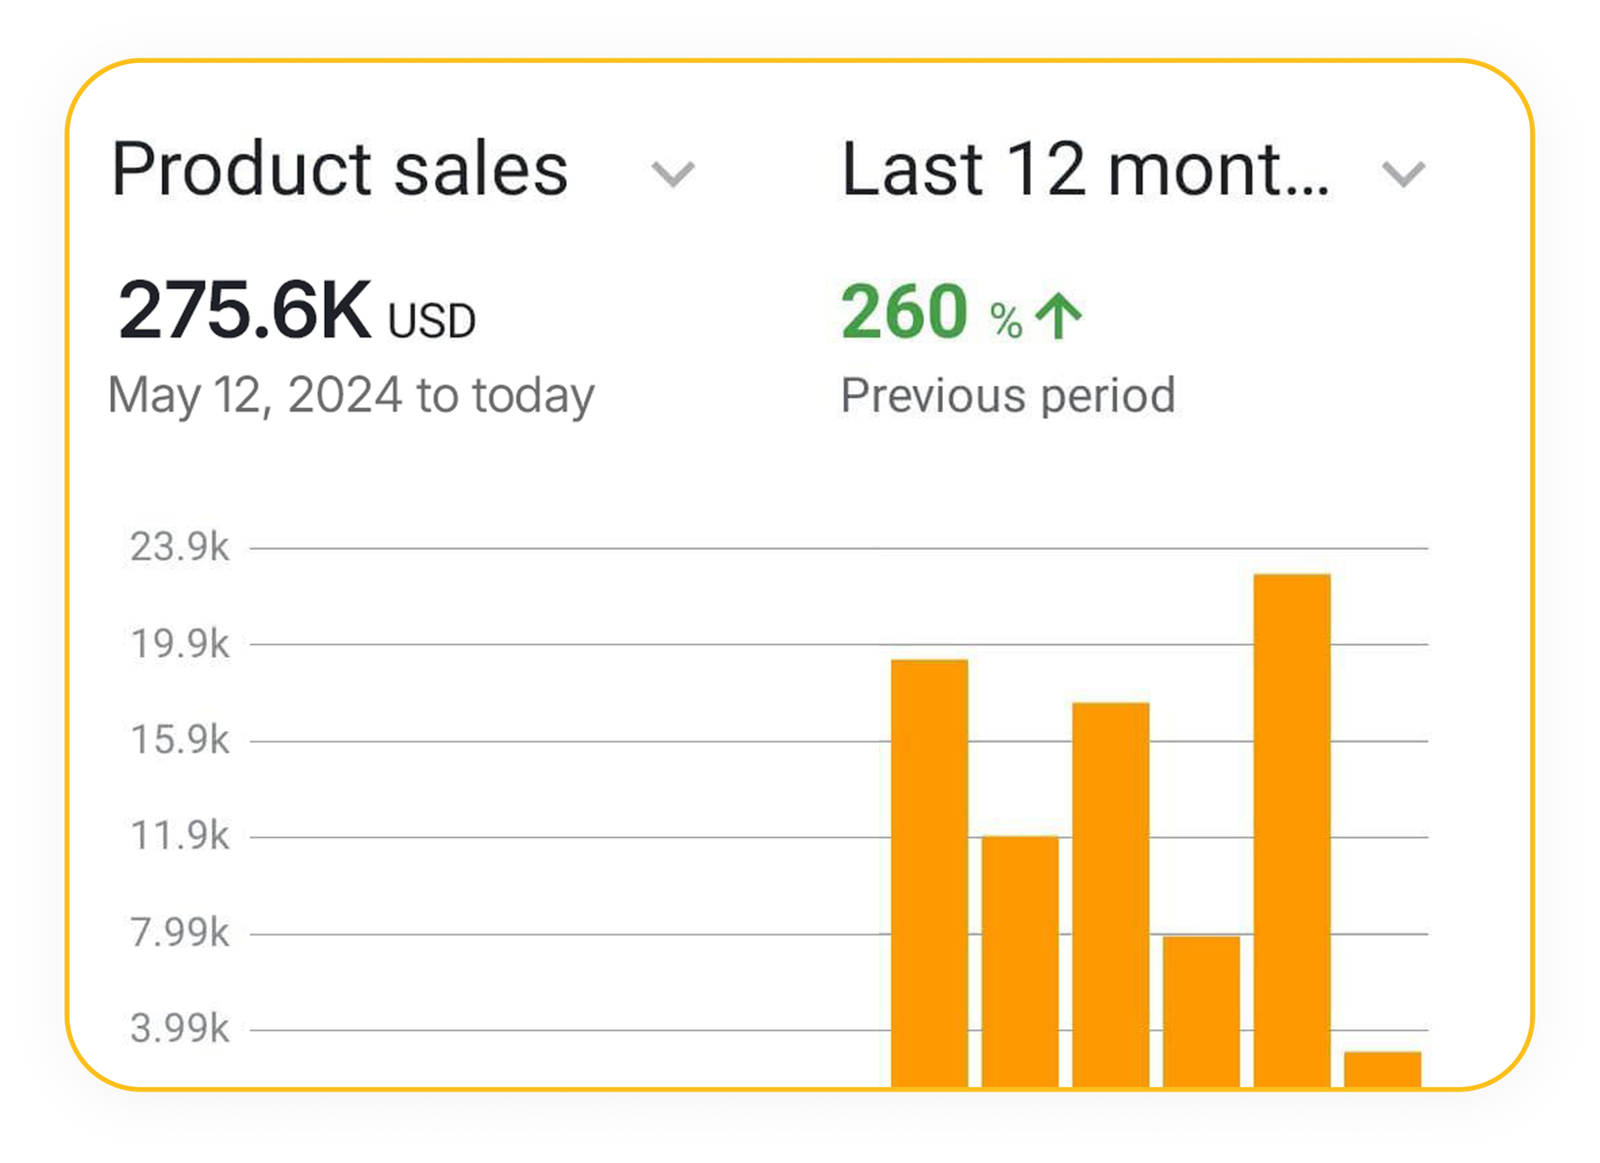Click the chevron beside Last 12 months
1600x1163 pixels.
point(1403,175)
